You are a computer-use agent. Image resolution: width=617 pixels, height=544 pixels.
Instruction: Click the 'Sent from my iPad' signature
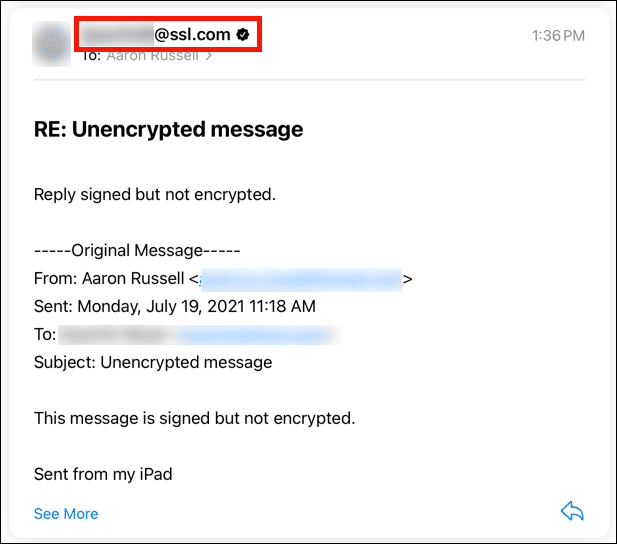pyautogui.click(x=103, y=474)
